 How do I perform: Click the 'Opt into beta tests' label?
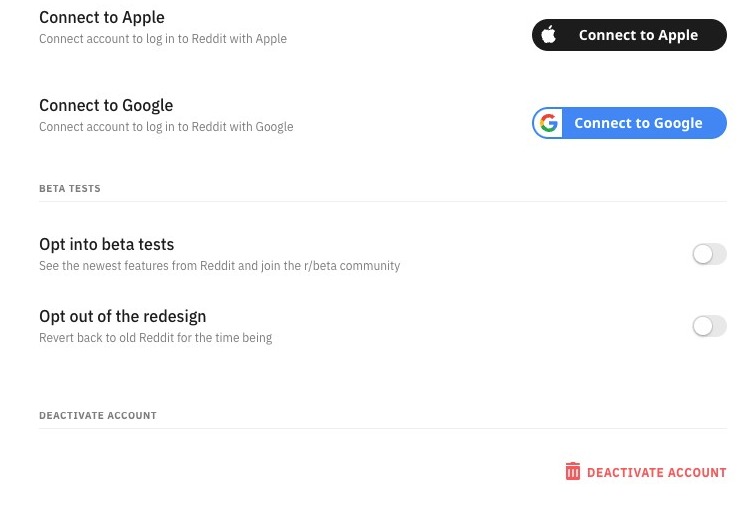(106, 244)
